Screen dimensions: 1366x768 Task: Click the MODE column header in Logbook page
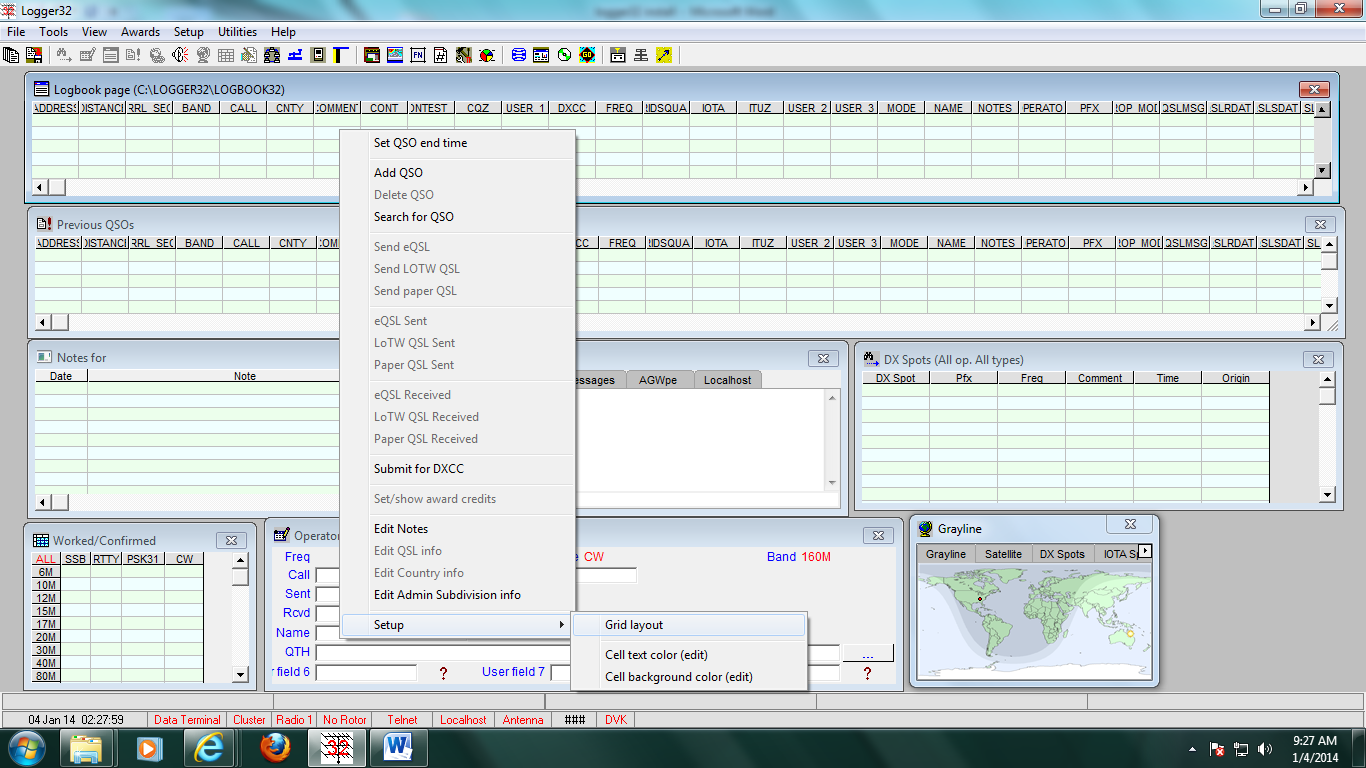[x=901, y=108]
